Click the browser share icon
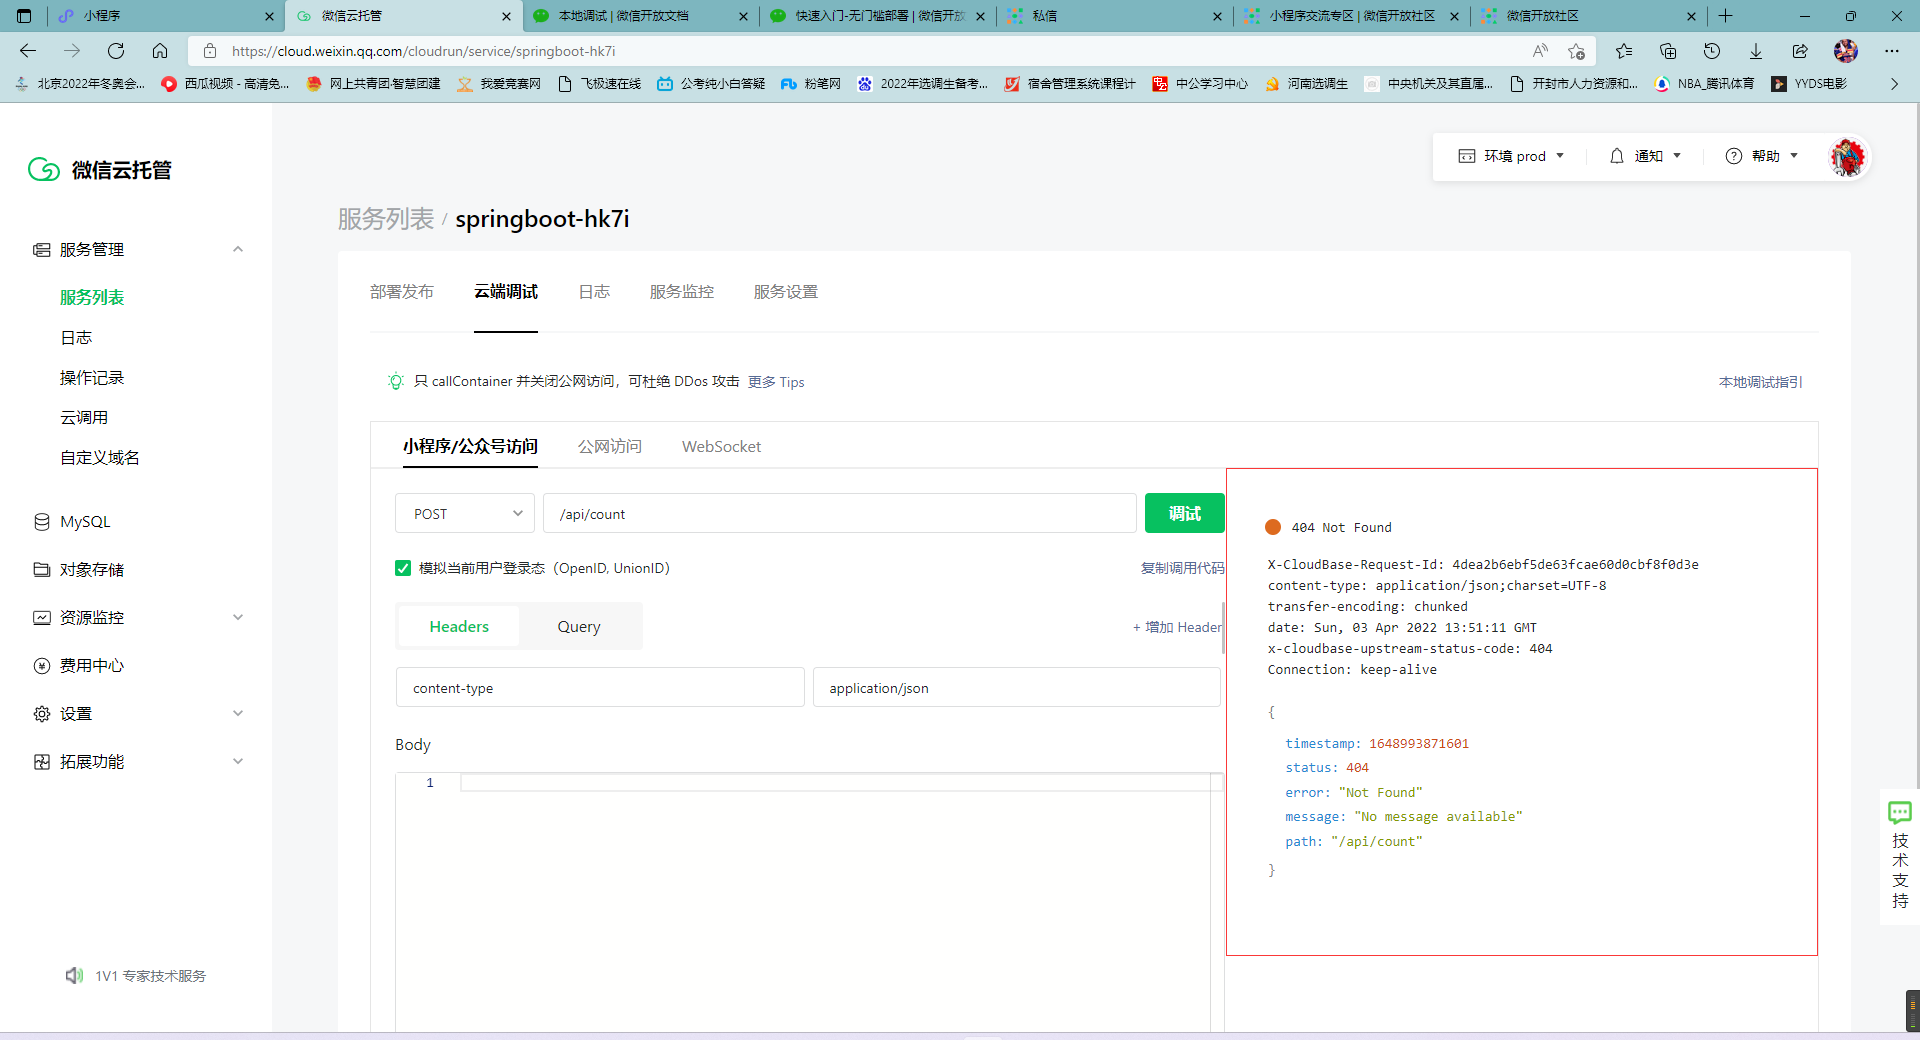The width and height of the screenshot is (1920, 1040). point(1800,51)
